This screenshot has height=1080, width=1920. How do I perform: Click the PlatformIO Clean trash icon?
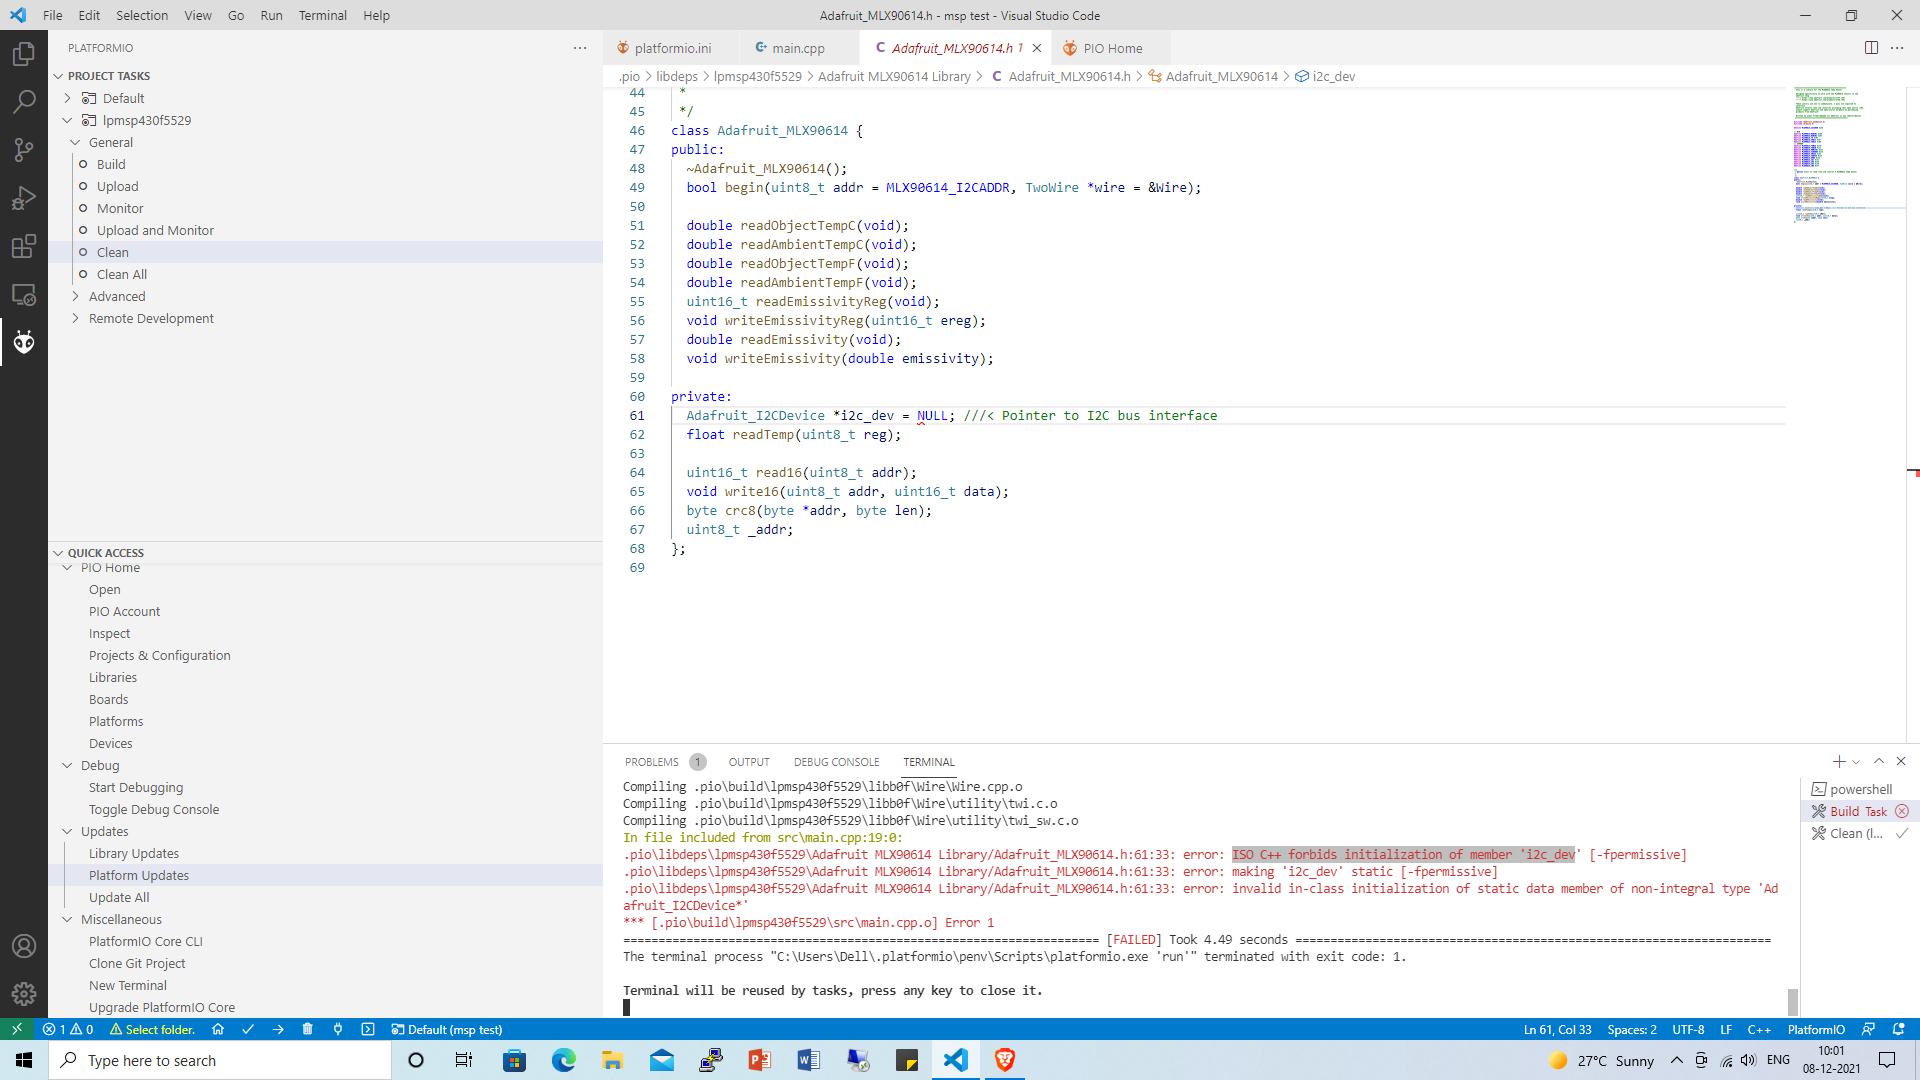[308, 1029]
